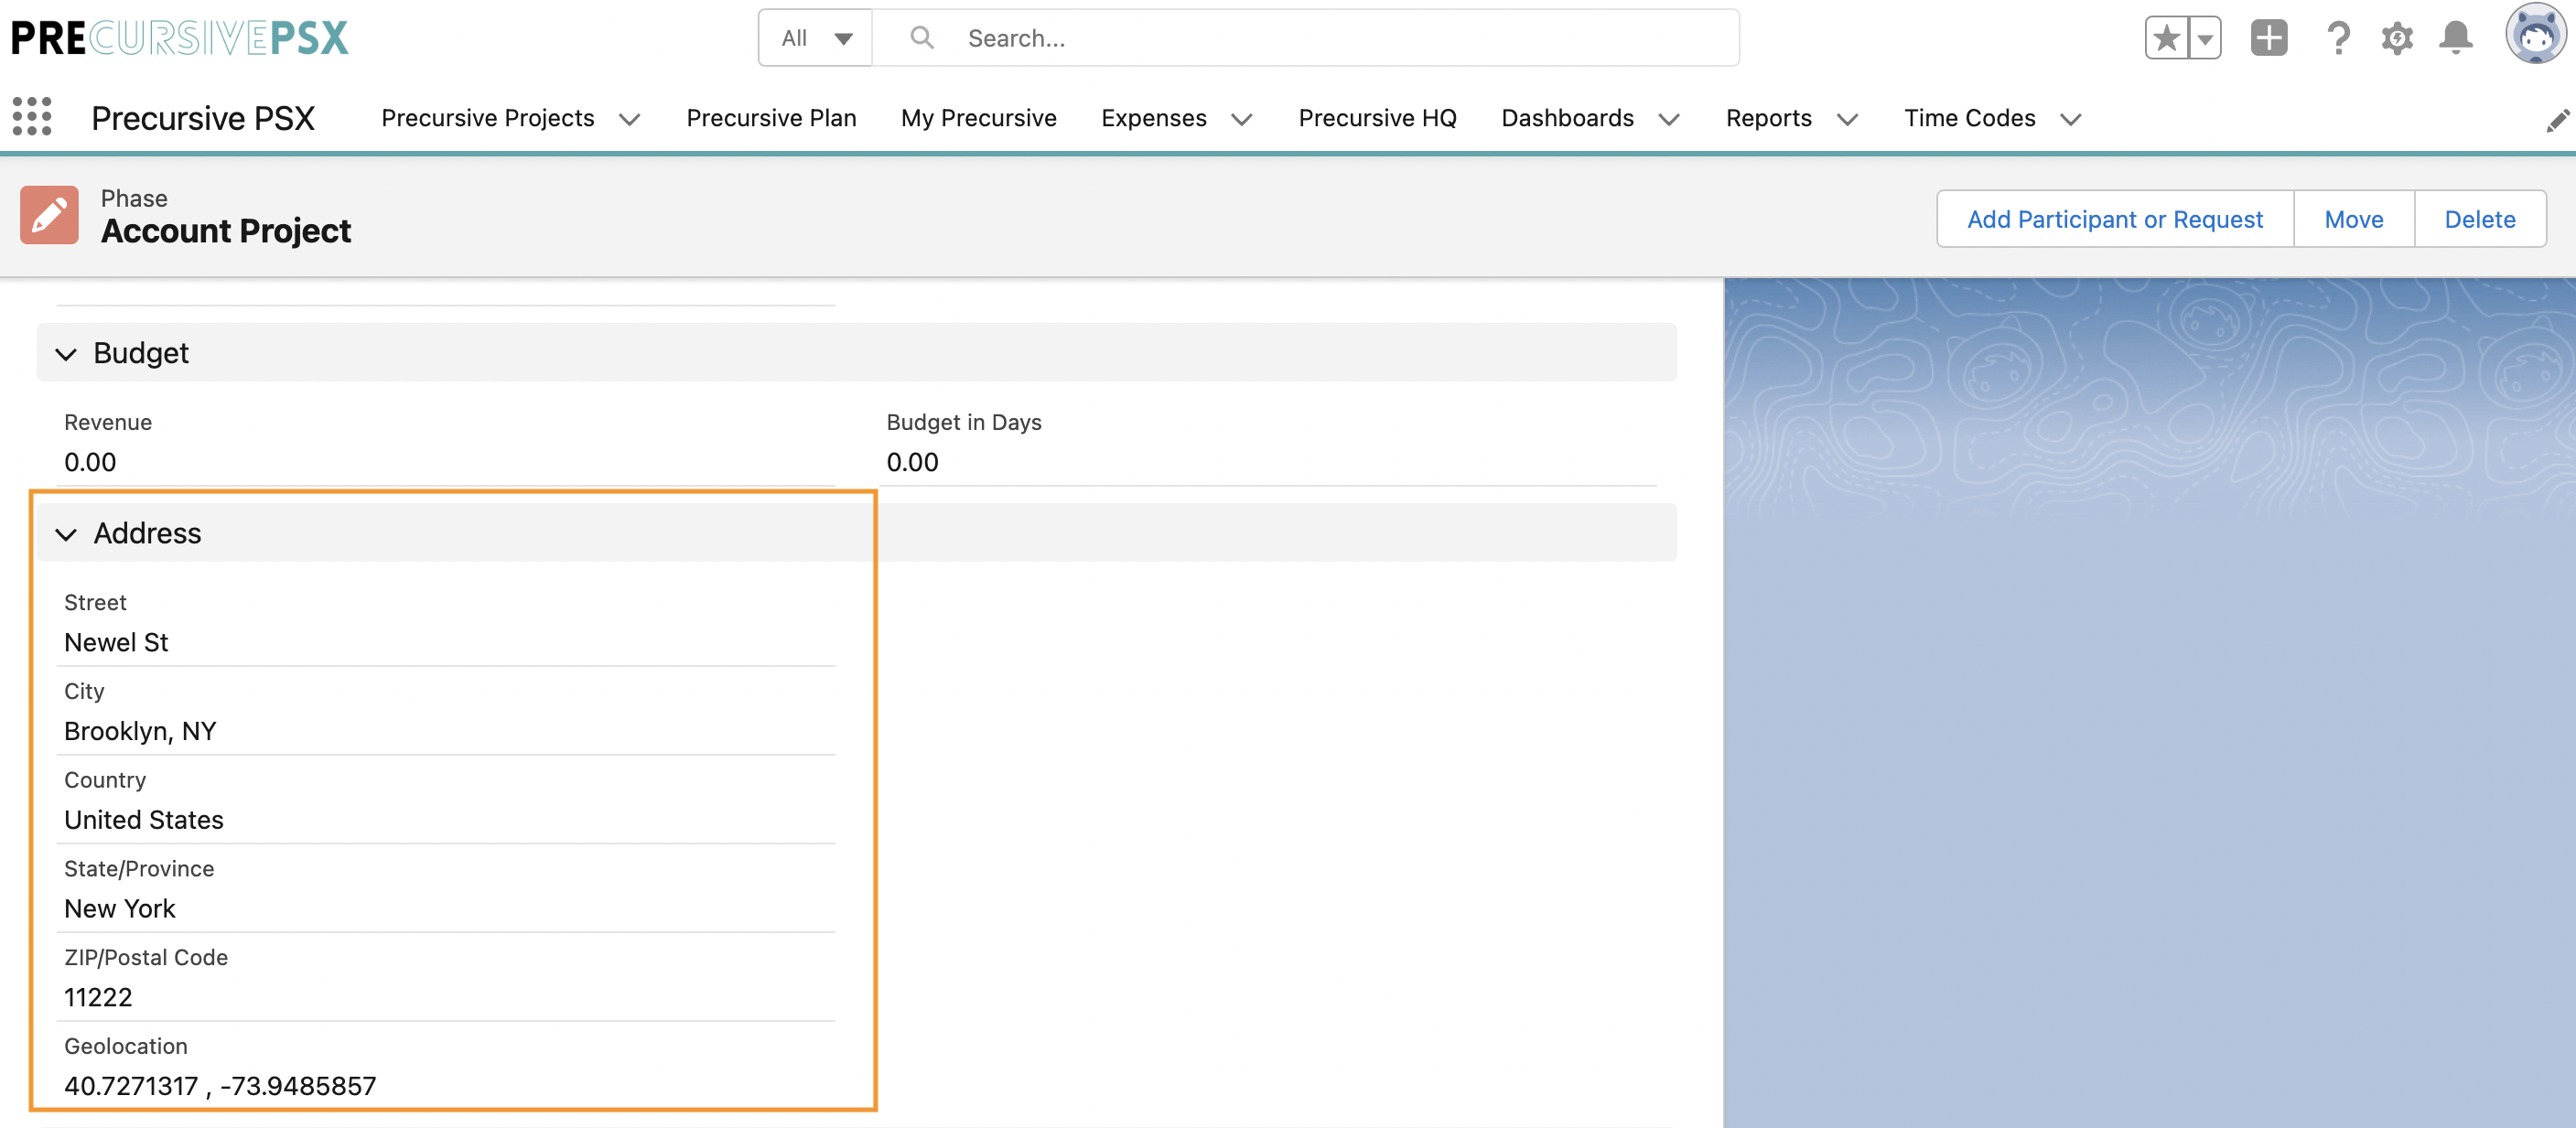Click the postal code 11222
This screenshot has width=2576, height=1128.
pos(98,997)
